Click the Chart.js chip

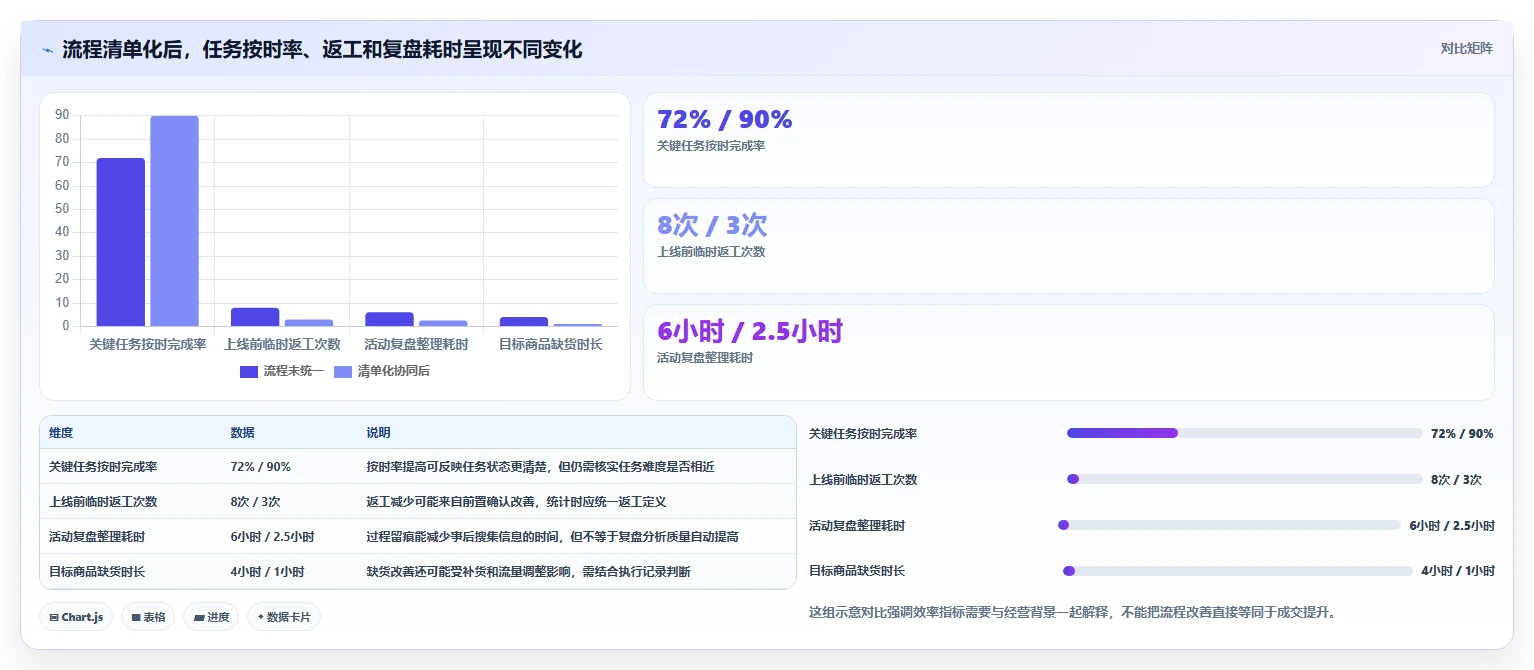point(77,617)
